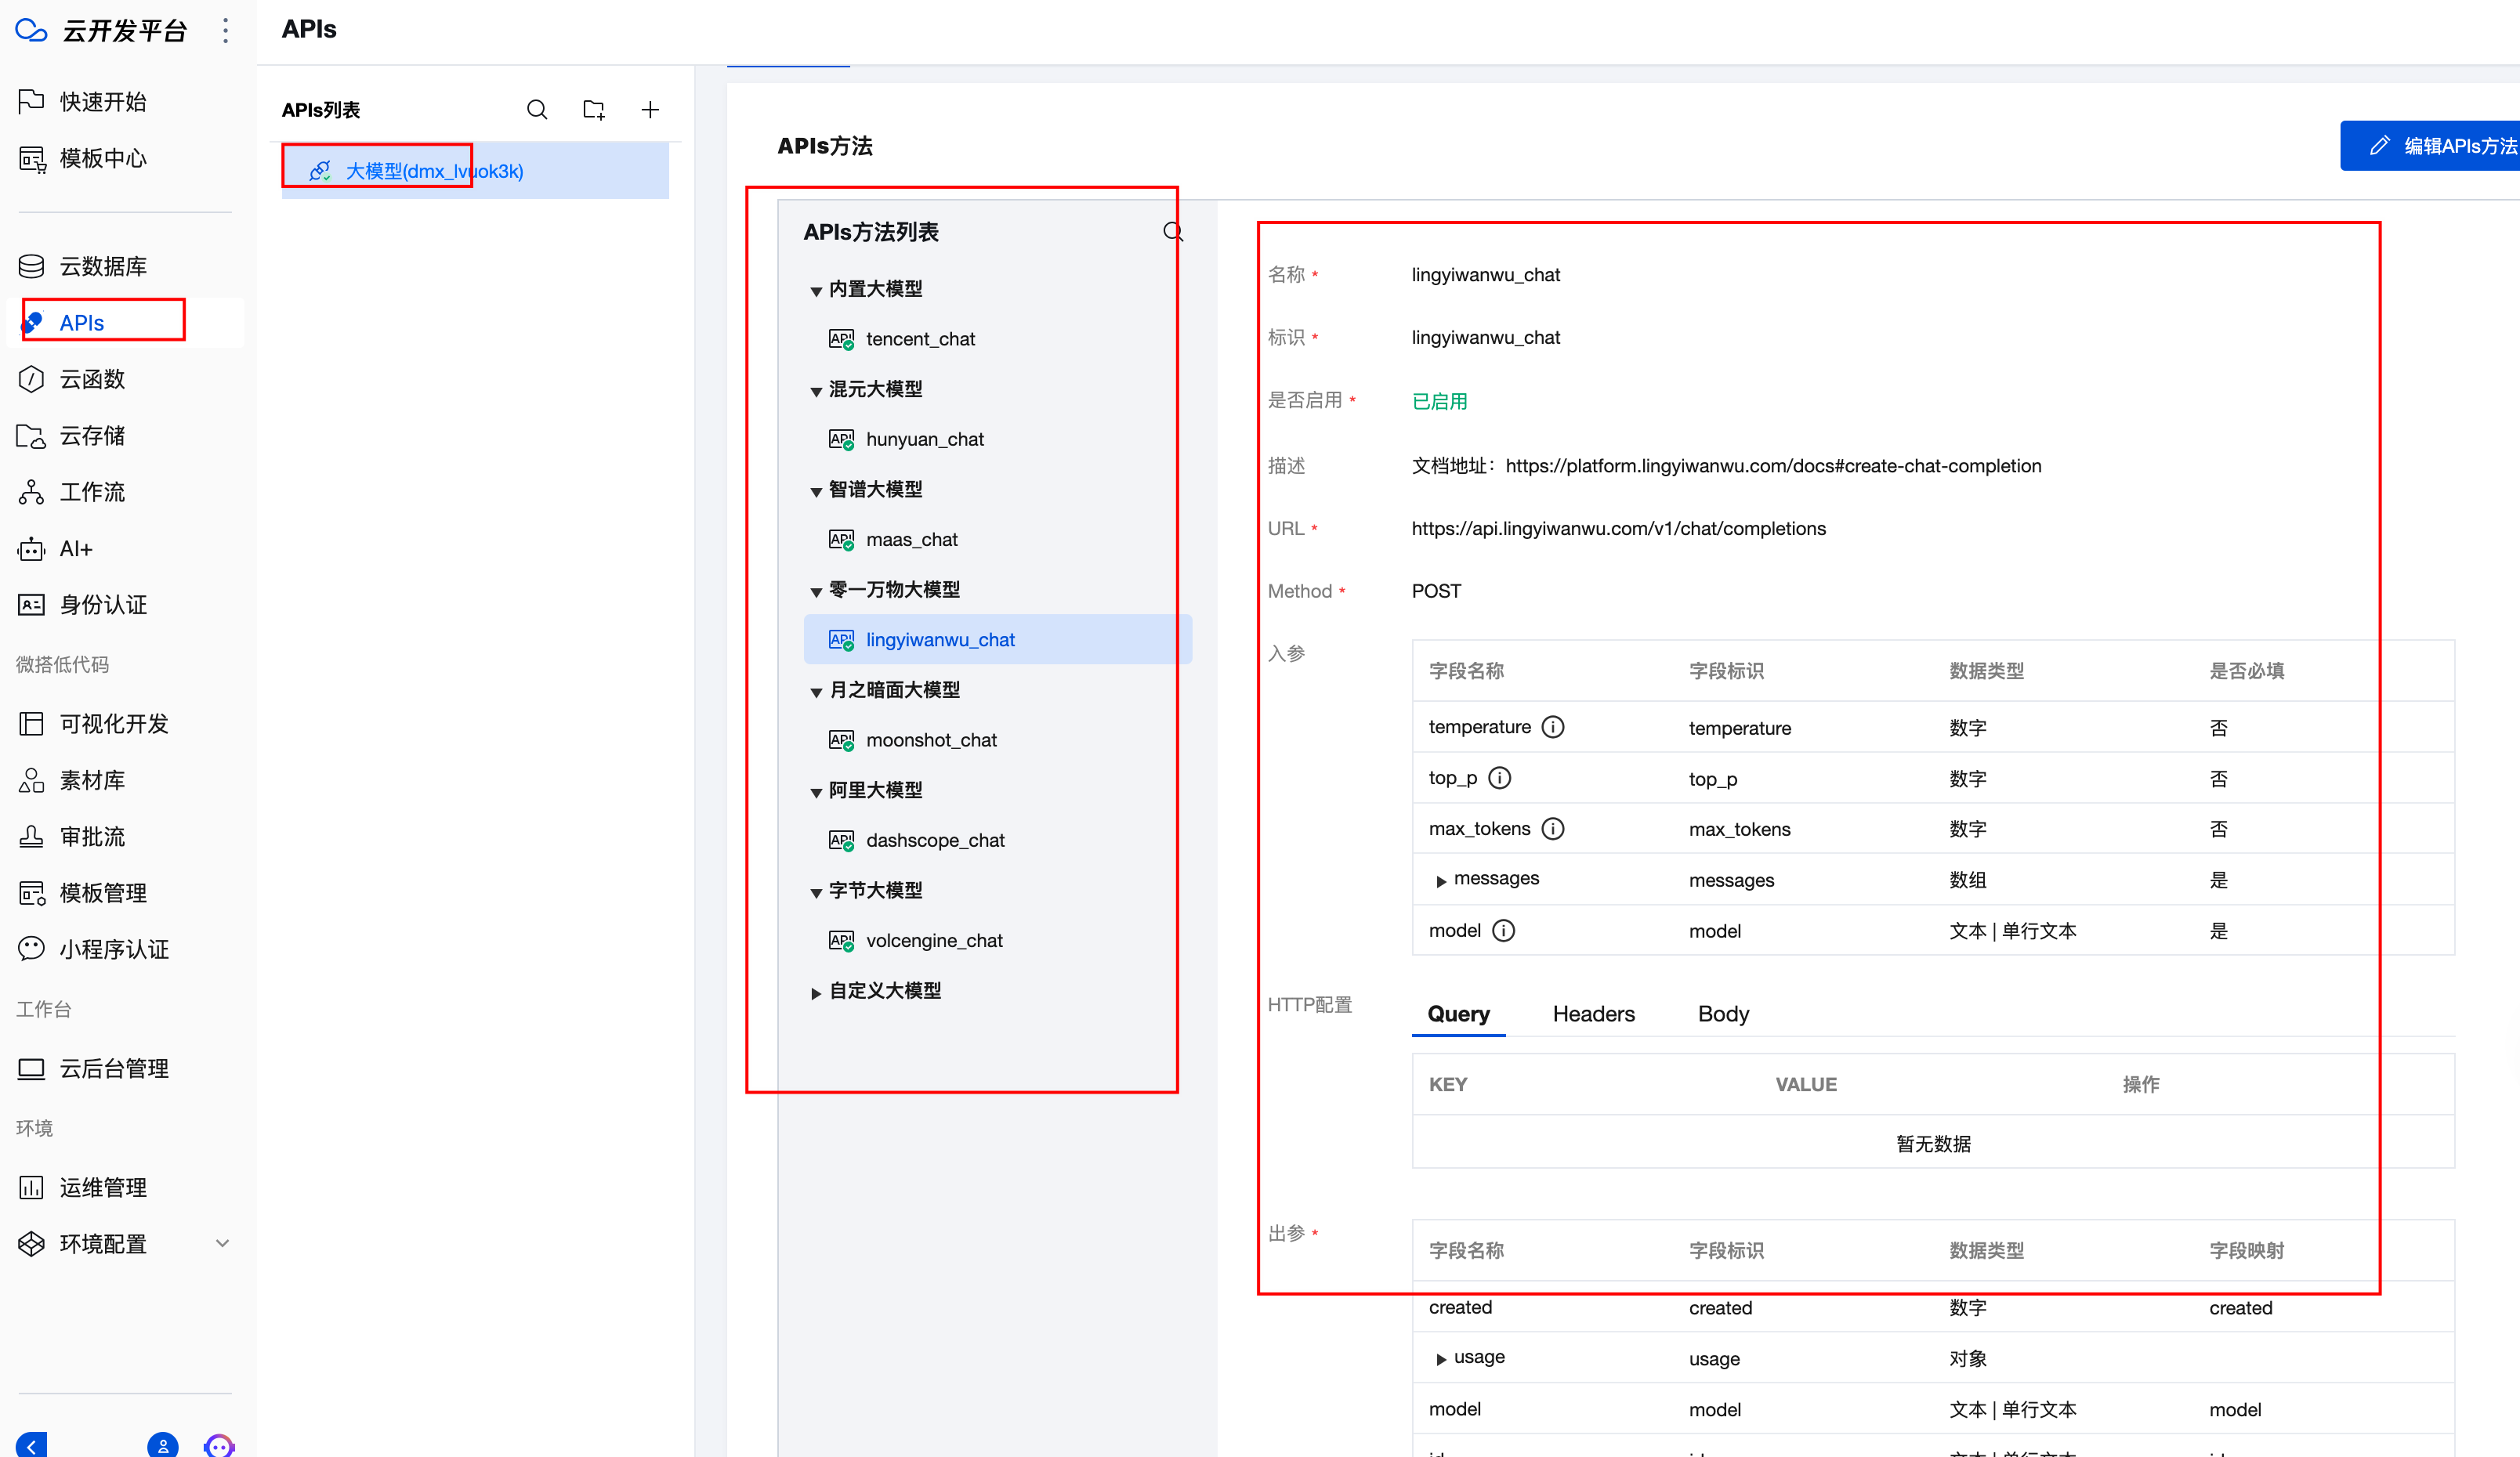
Task: Click the maas_chat API icon
Action: 841,540
